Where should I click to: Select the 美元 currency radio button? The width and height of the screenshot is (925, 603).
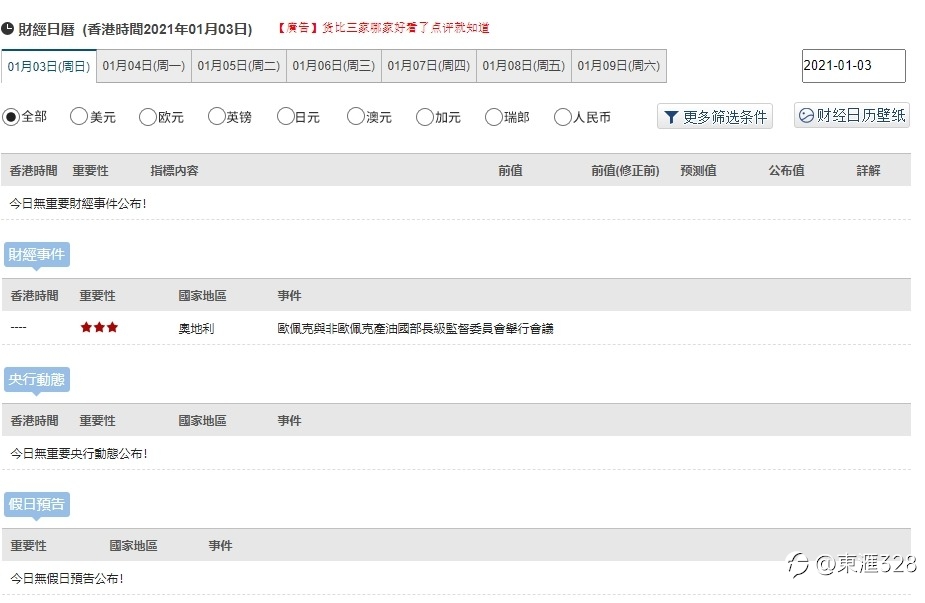[78, 116]
